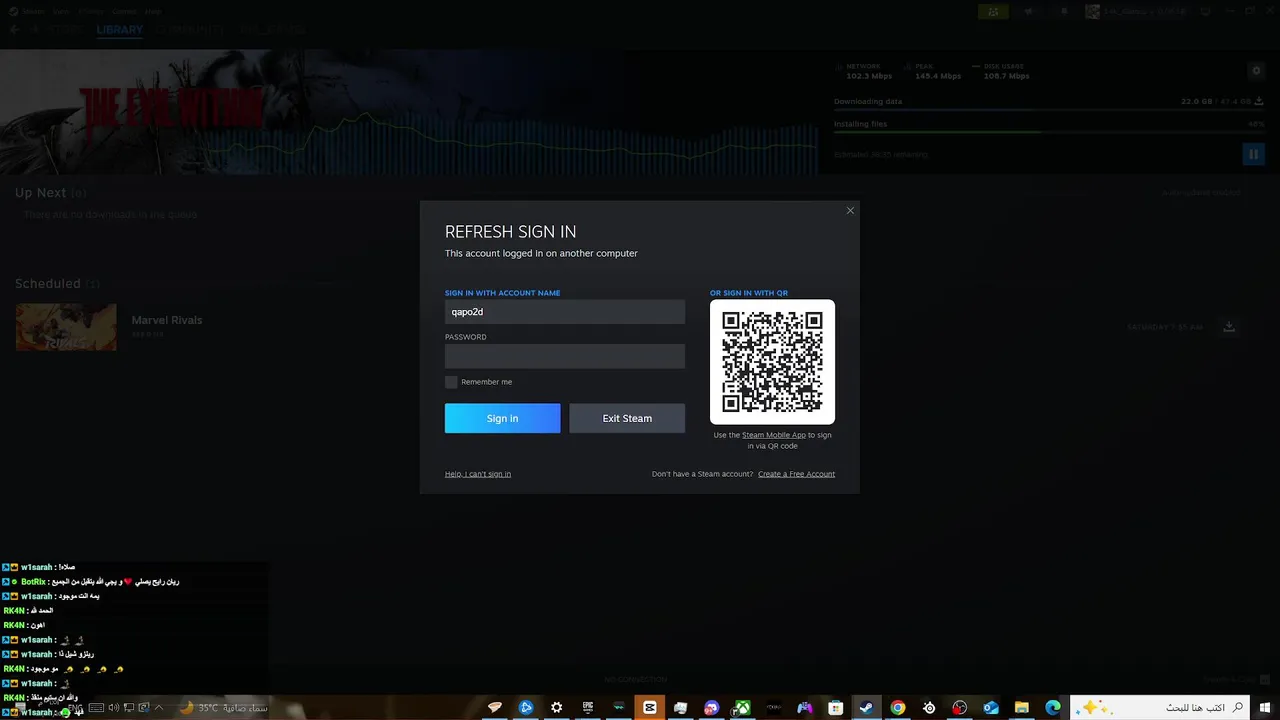Click the Downloading data progress bar
Image resolution: width=1280 pixels, height=720 pixels.
pos(1049,109)
